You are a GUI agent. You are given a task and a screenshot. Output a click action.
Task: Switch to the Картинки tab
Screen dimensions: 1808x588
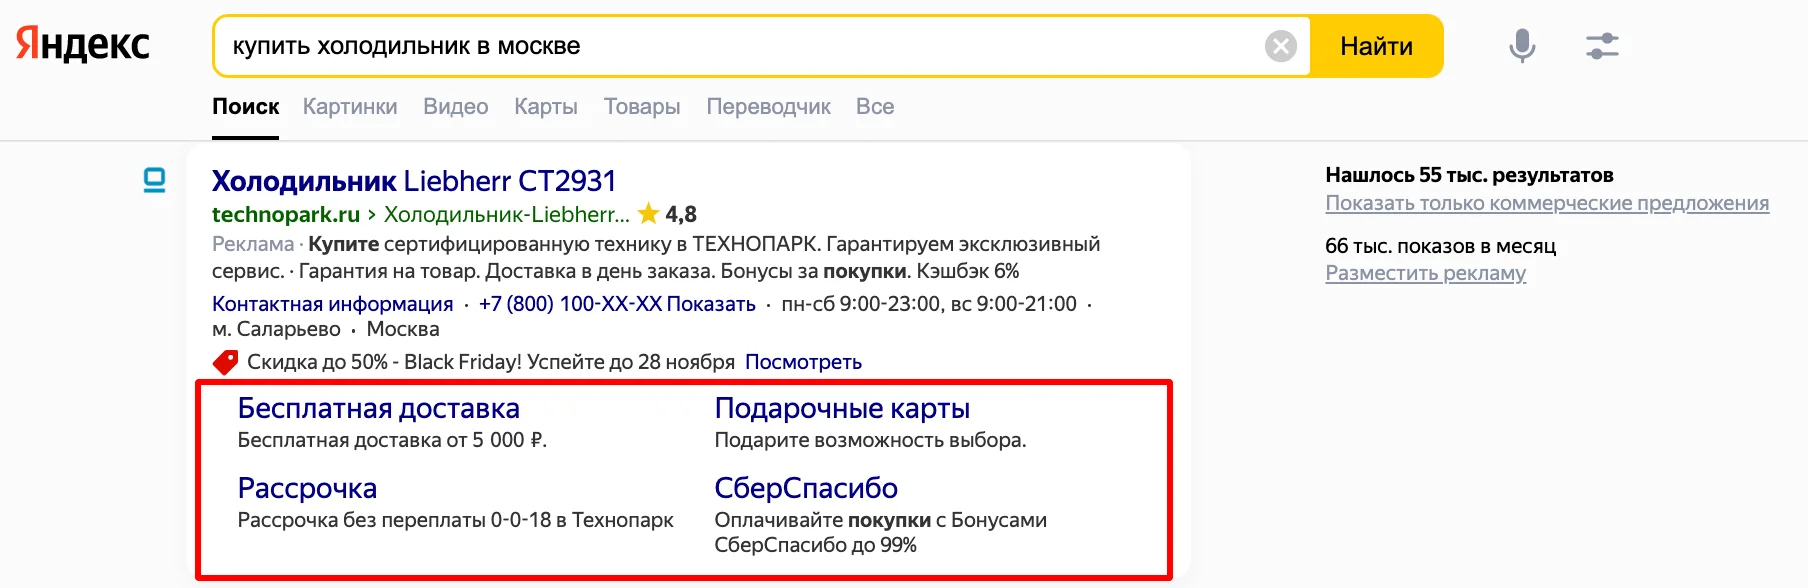click(x=350, y=107)
